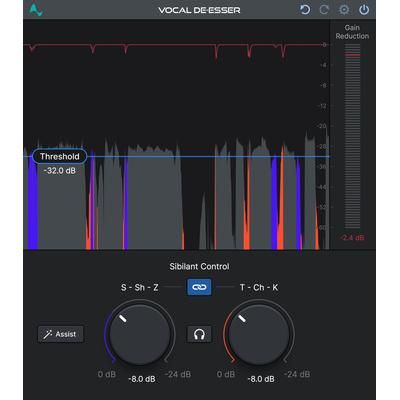Screen dimensions: 400x400
Task: Select the Threshold handle on the graph
Action: pyautogui.click(x=60, y=156)
